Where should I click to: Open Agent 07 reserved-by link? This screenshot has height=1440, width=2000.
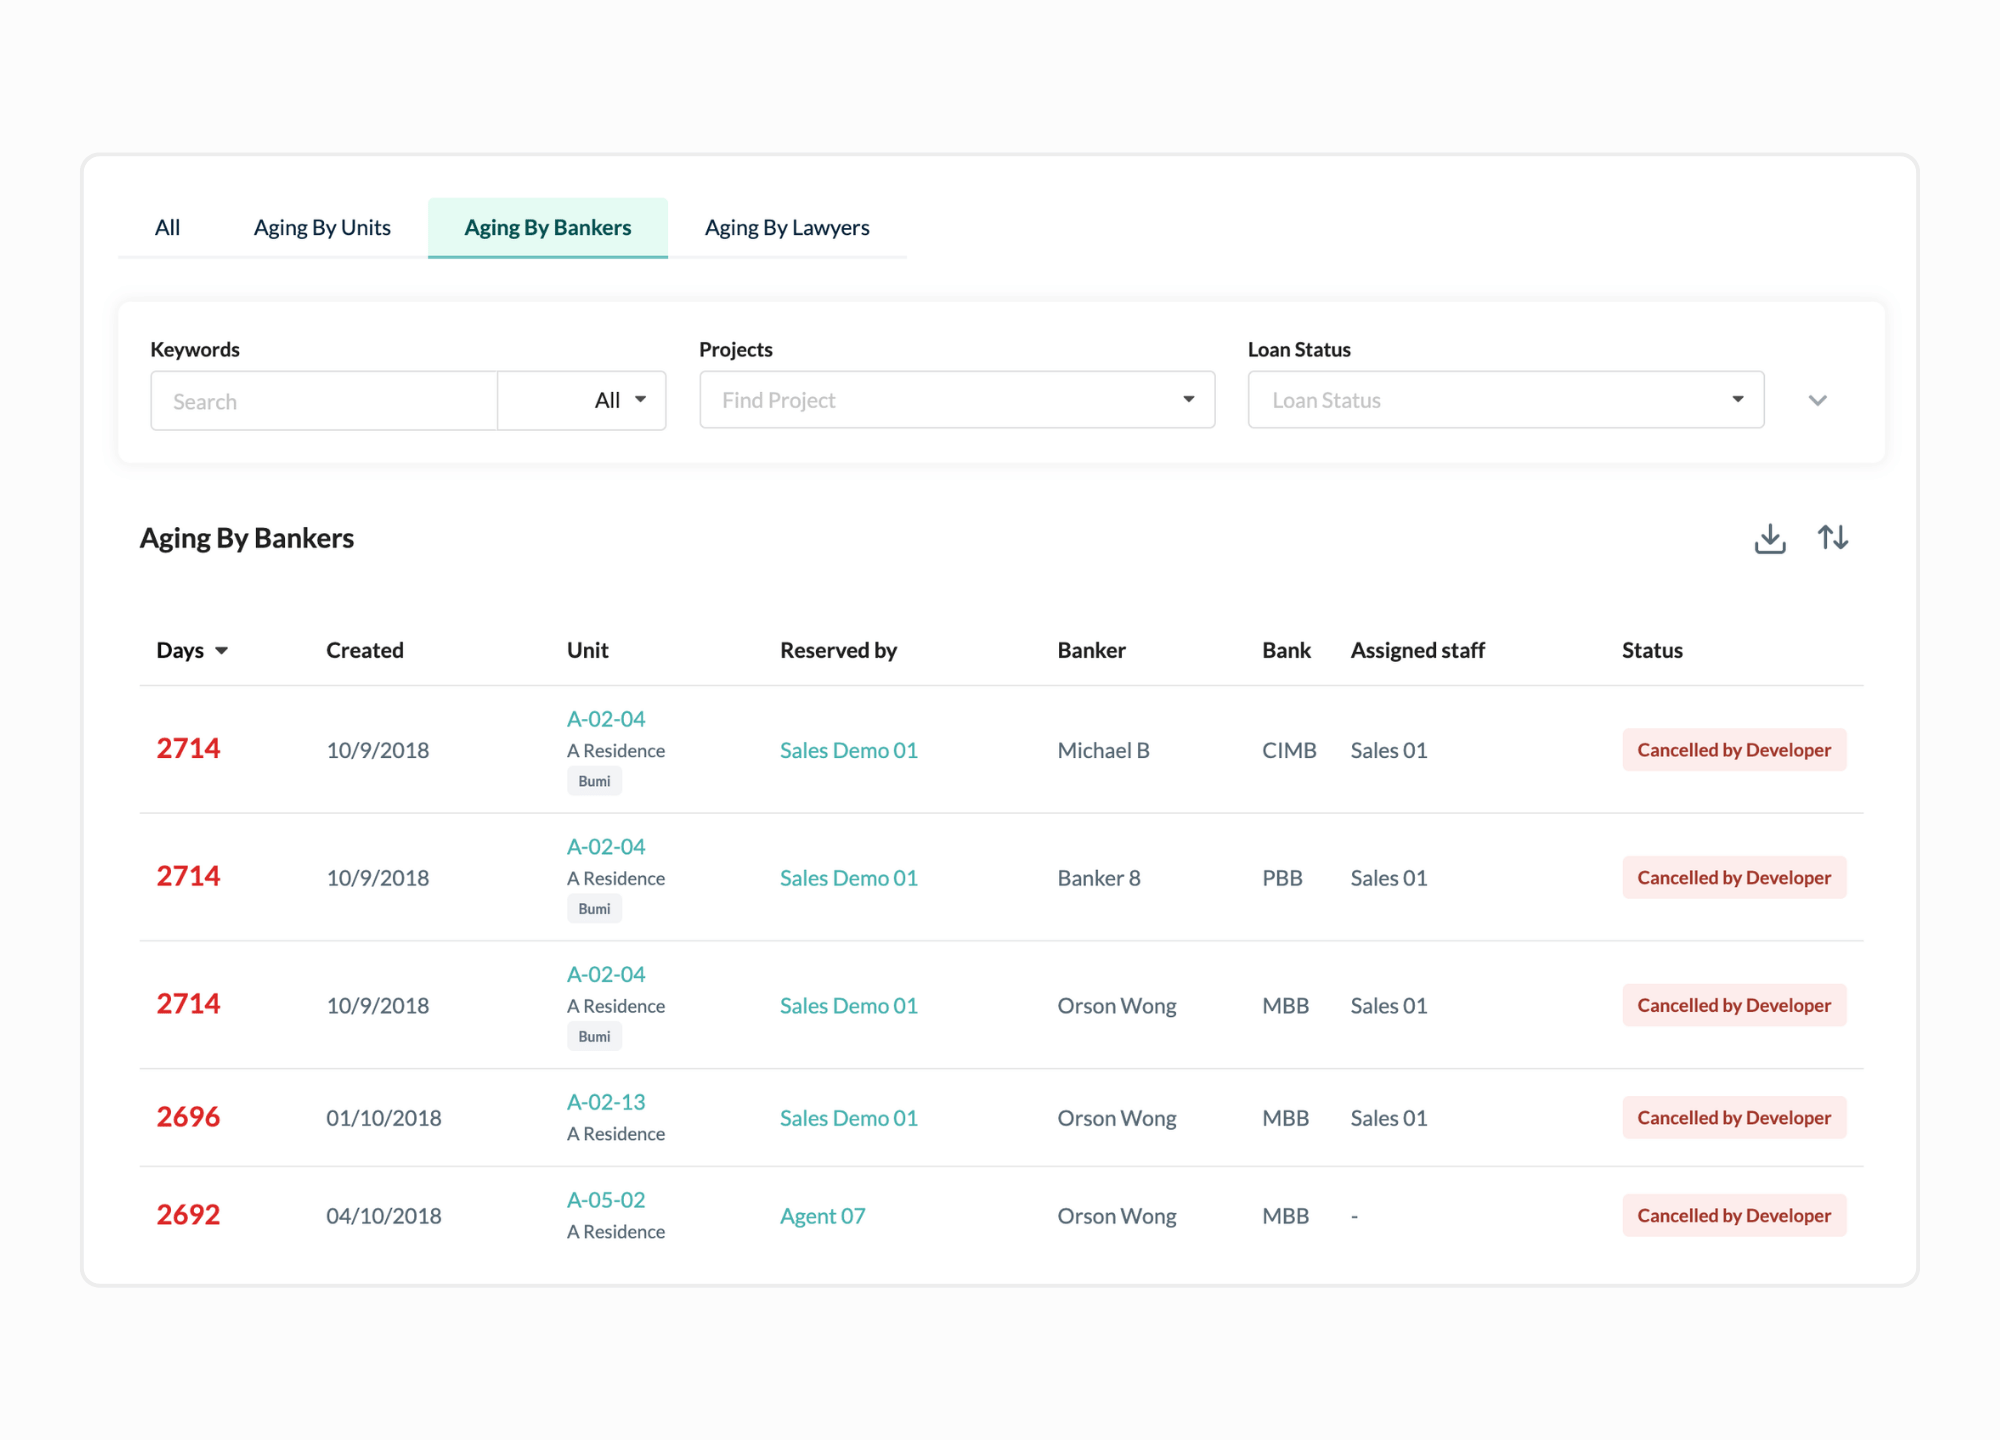coord(822,1216)
